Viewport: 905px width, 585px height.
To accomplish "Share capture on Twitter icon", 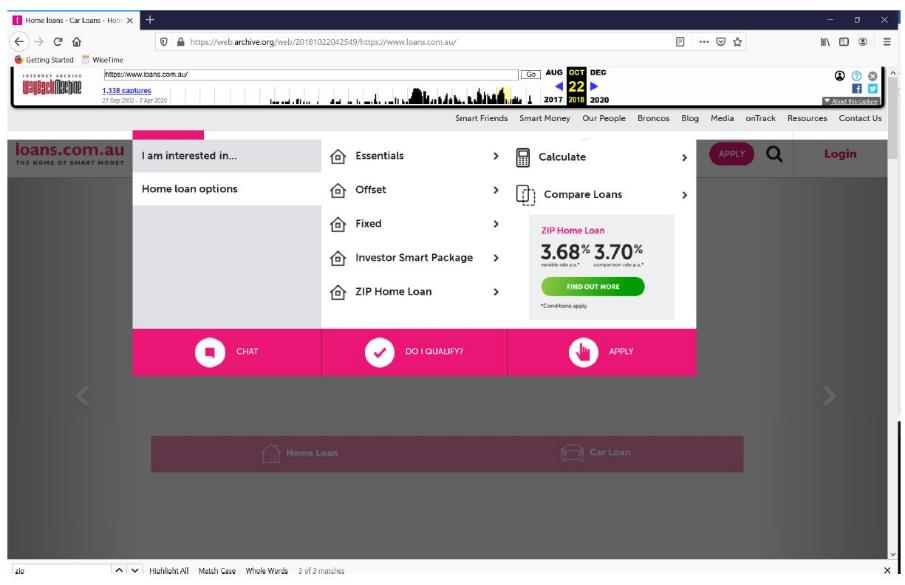I will coord(873,88).
